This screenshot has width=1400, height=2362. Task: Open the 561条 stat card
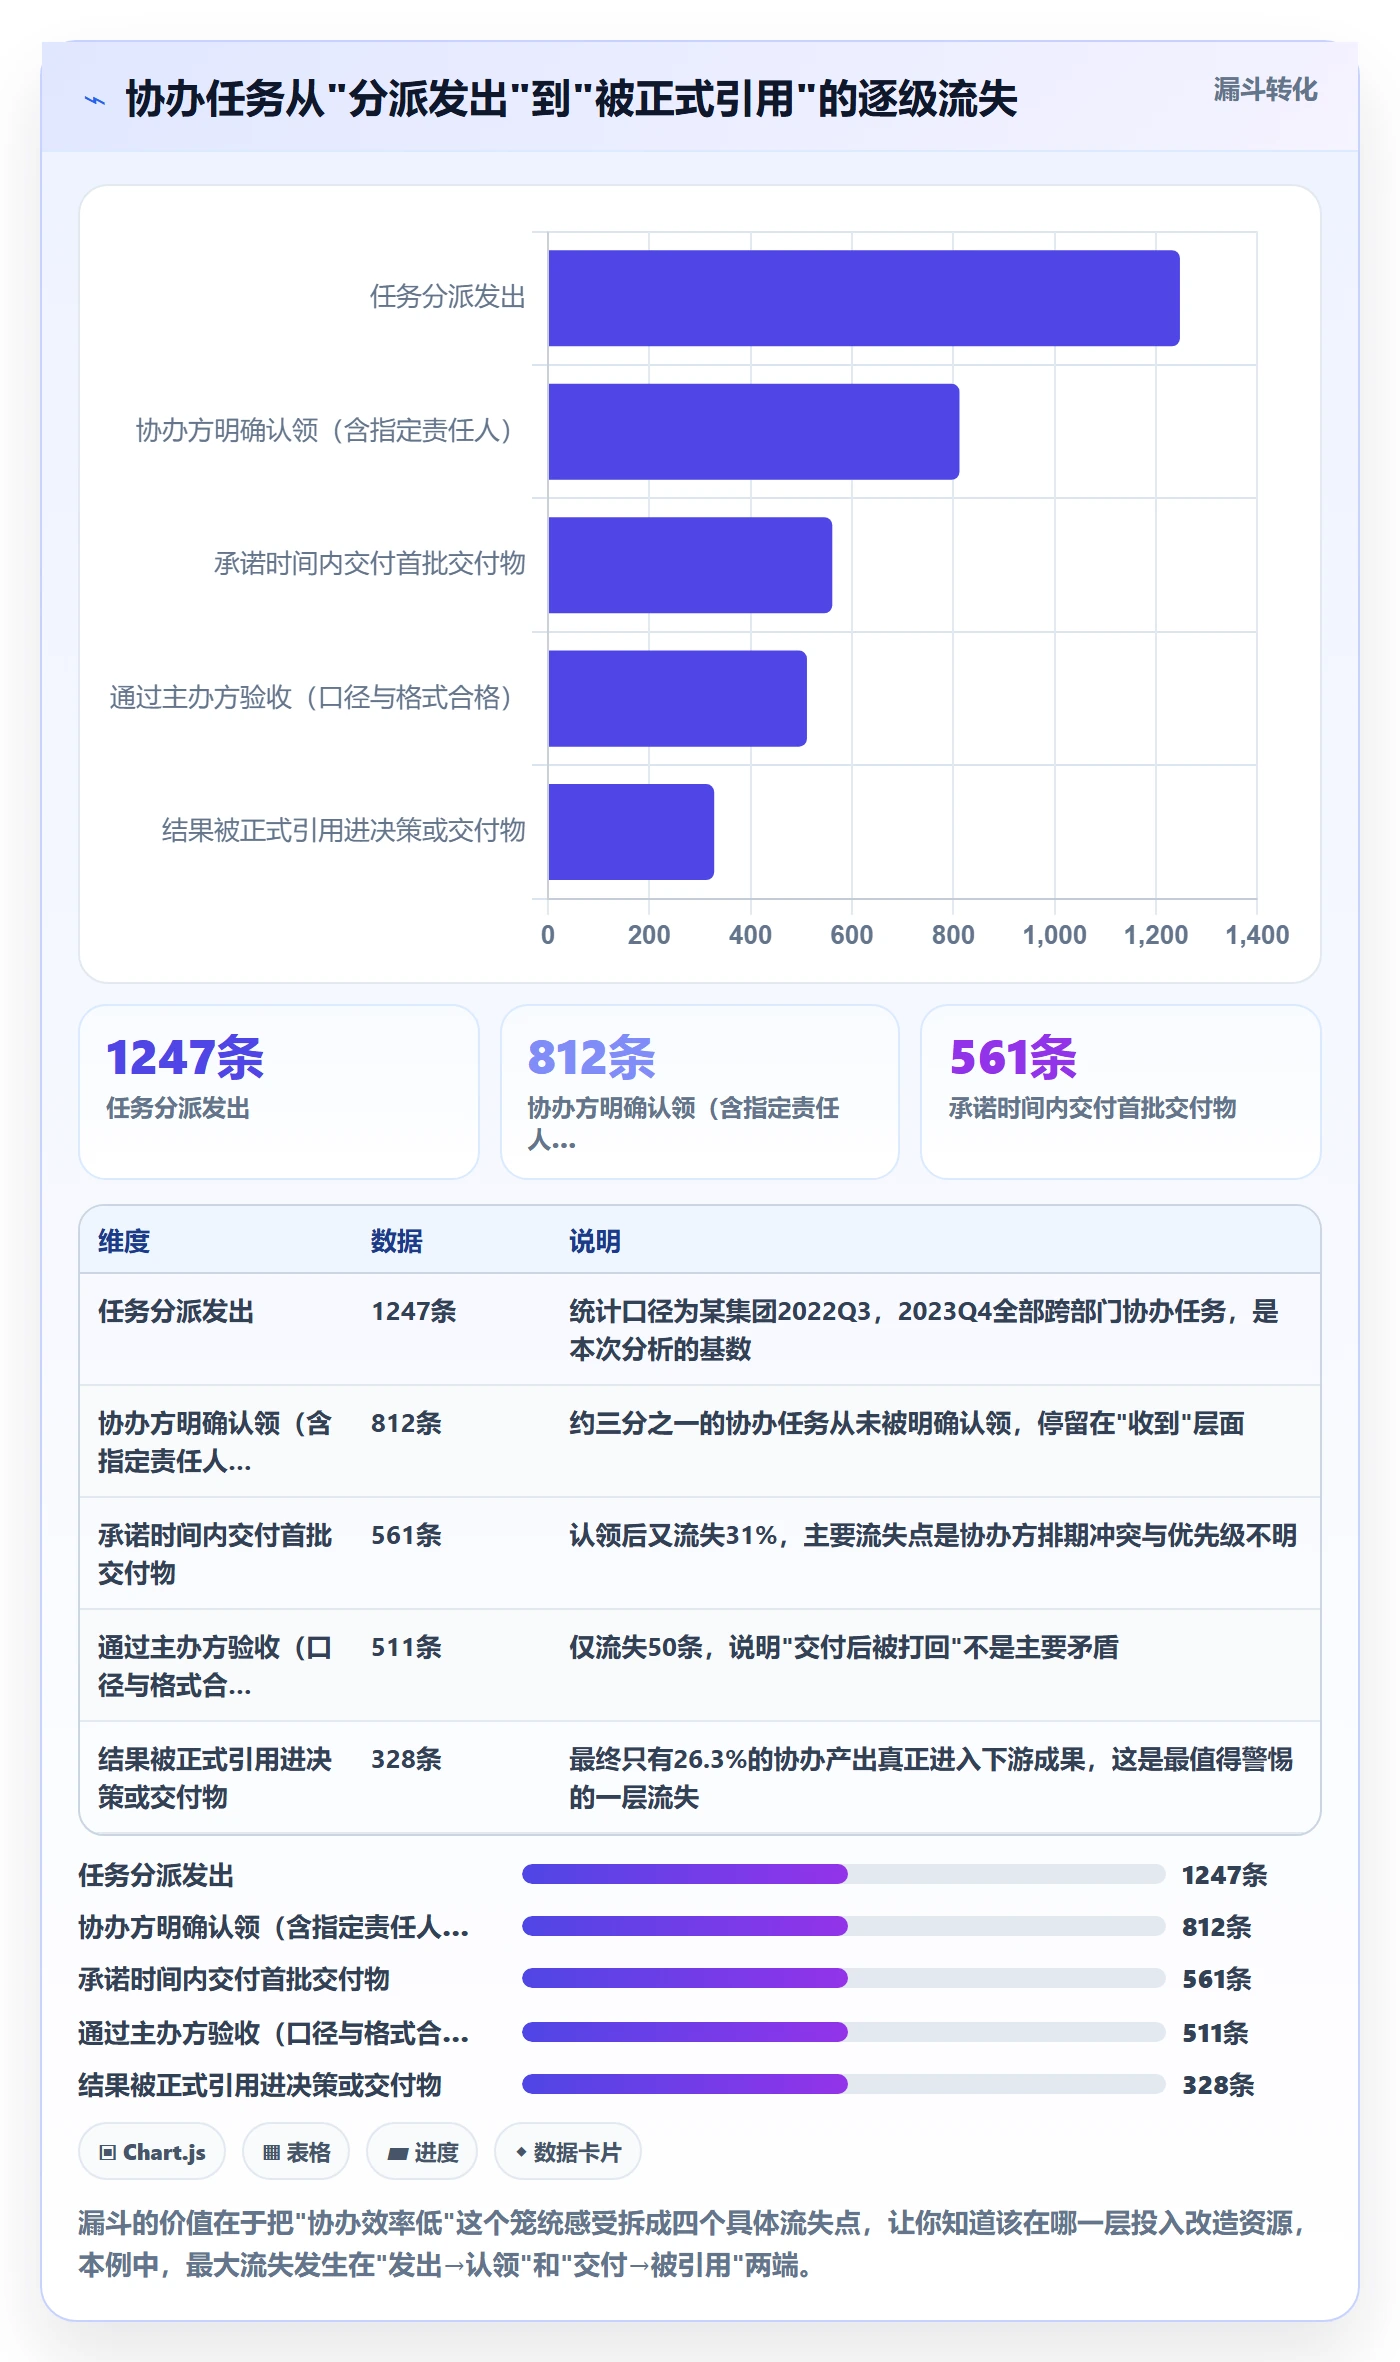click(x=1121, y=1092)
